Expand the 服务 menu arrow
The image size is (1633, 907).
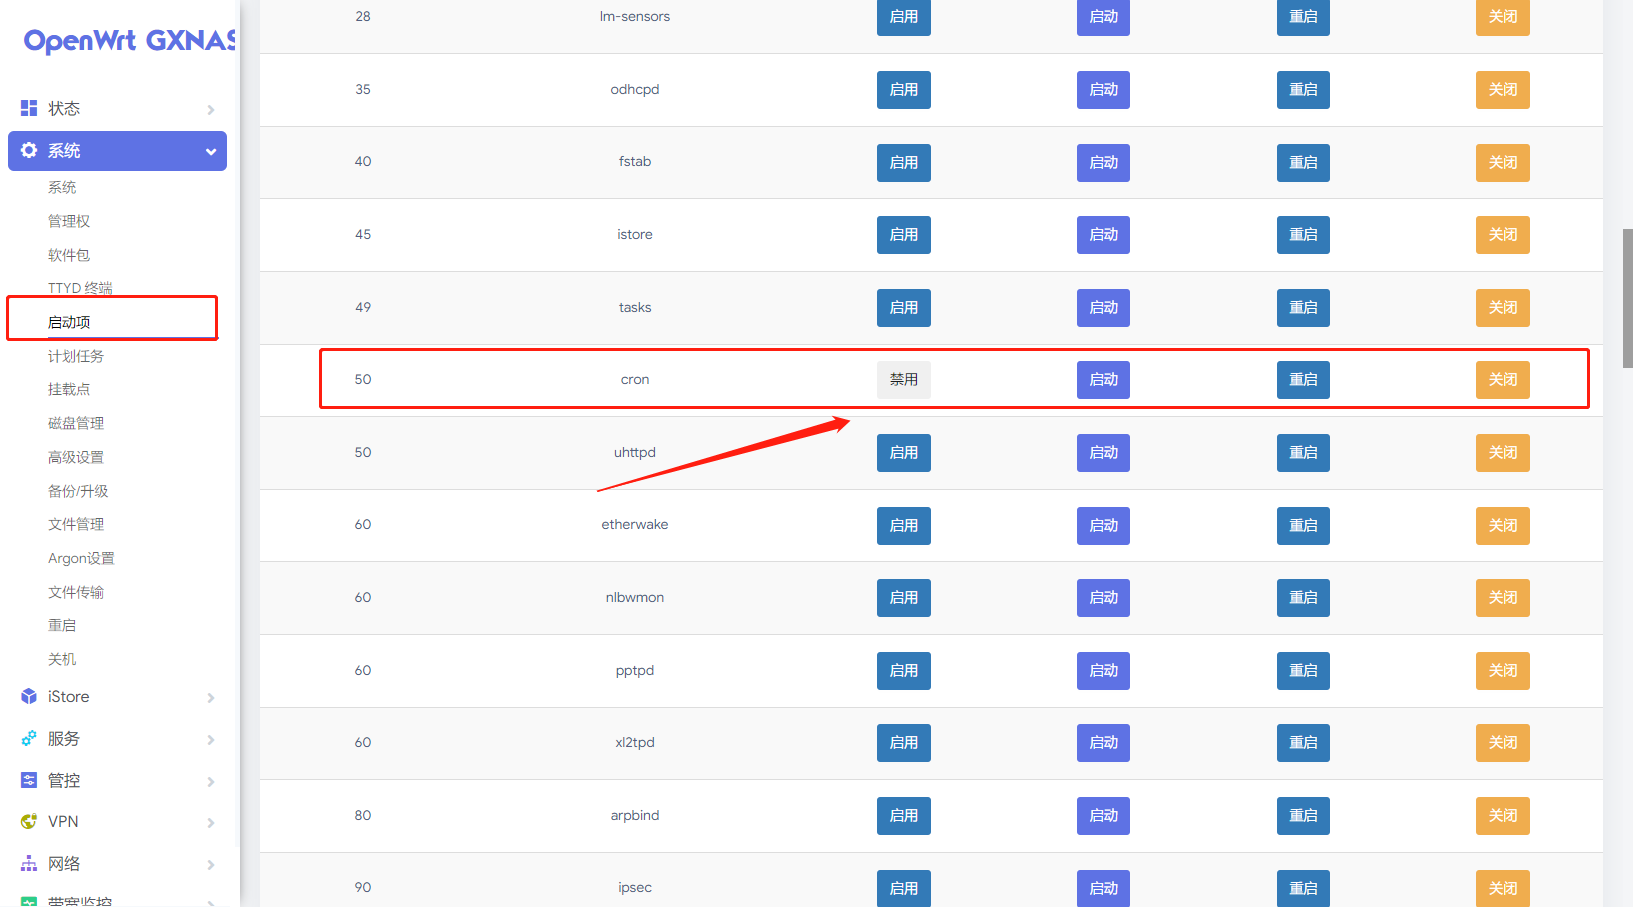[211, 740]
